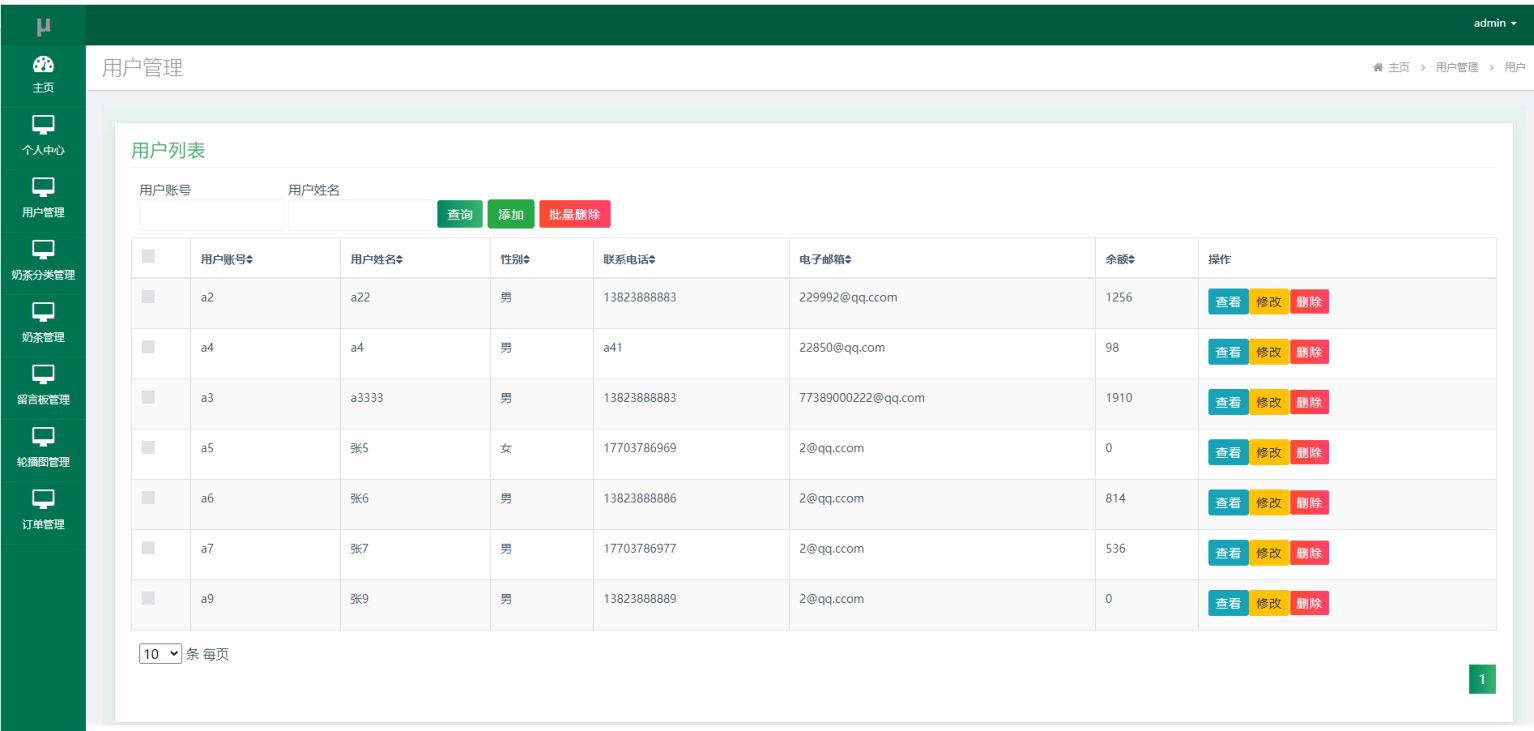Open the rows-per-page dropdown showing 10
The height and width of the screenshot is (731, 1534).
[x=161, y=654]
